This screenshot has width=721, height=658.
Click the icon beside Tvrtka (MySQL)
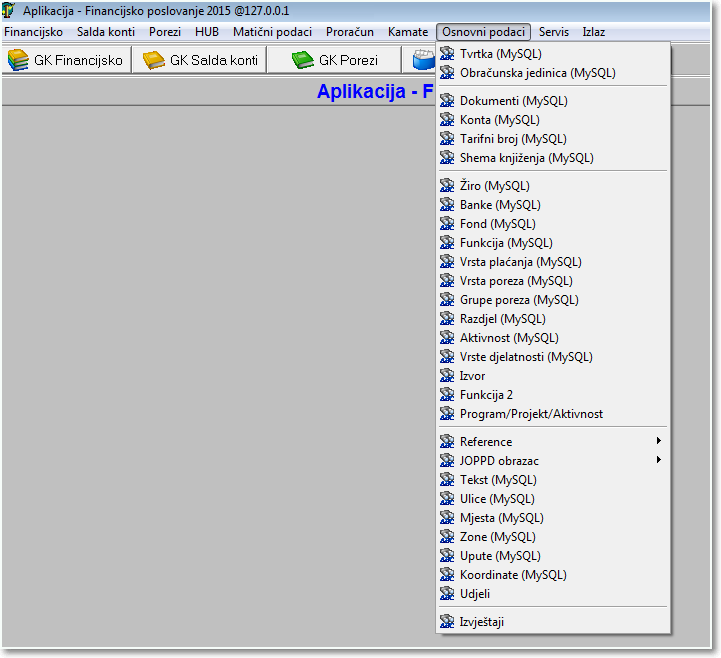click(447, 54)
